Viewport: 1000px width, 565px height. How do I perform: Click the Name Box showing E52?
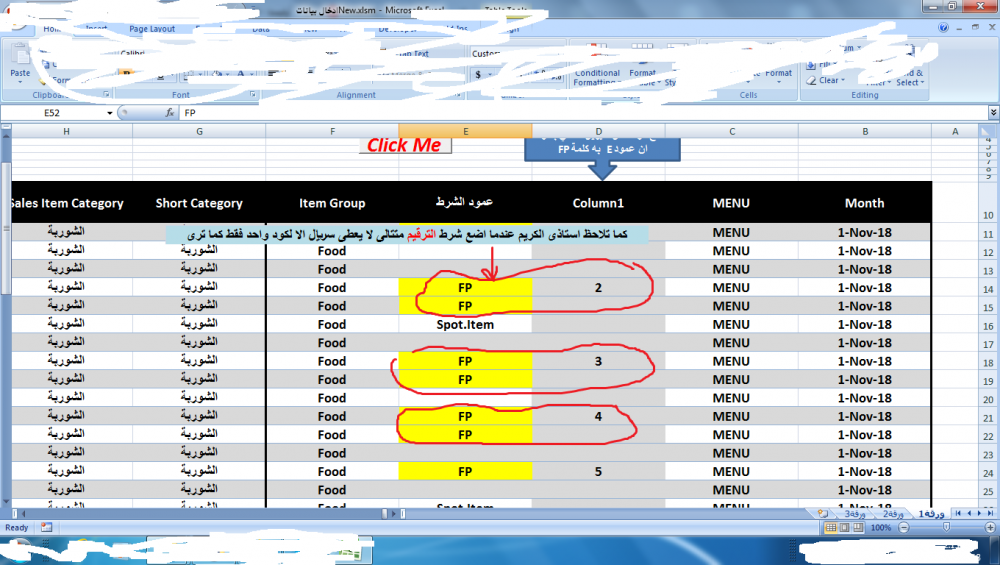[x=52, y=113]
